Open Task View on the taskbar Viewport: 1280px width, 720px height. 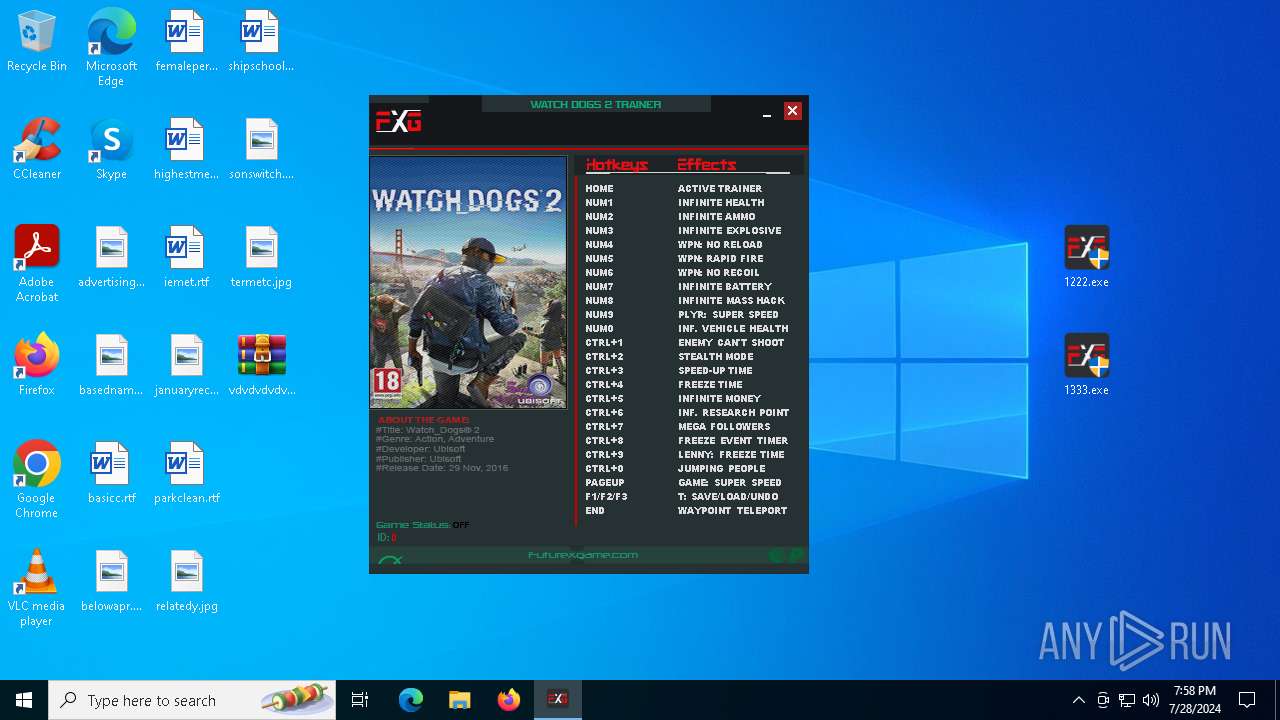click(x=360, y=700)
